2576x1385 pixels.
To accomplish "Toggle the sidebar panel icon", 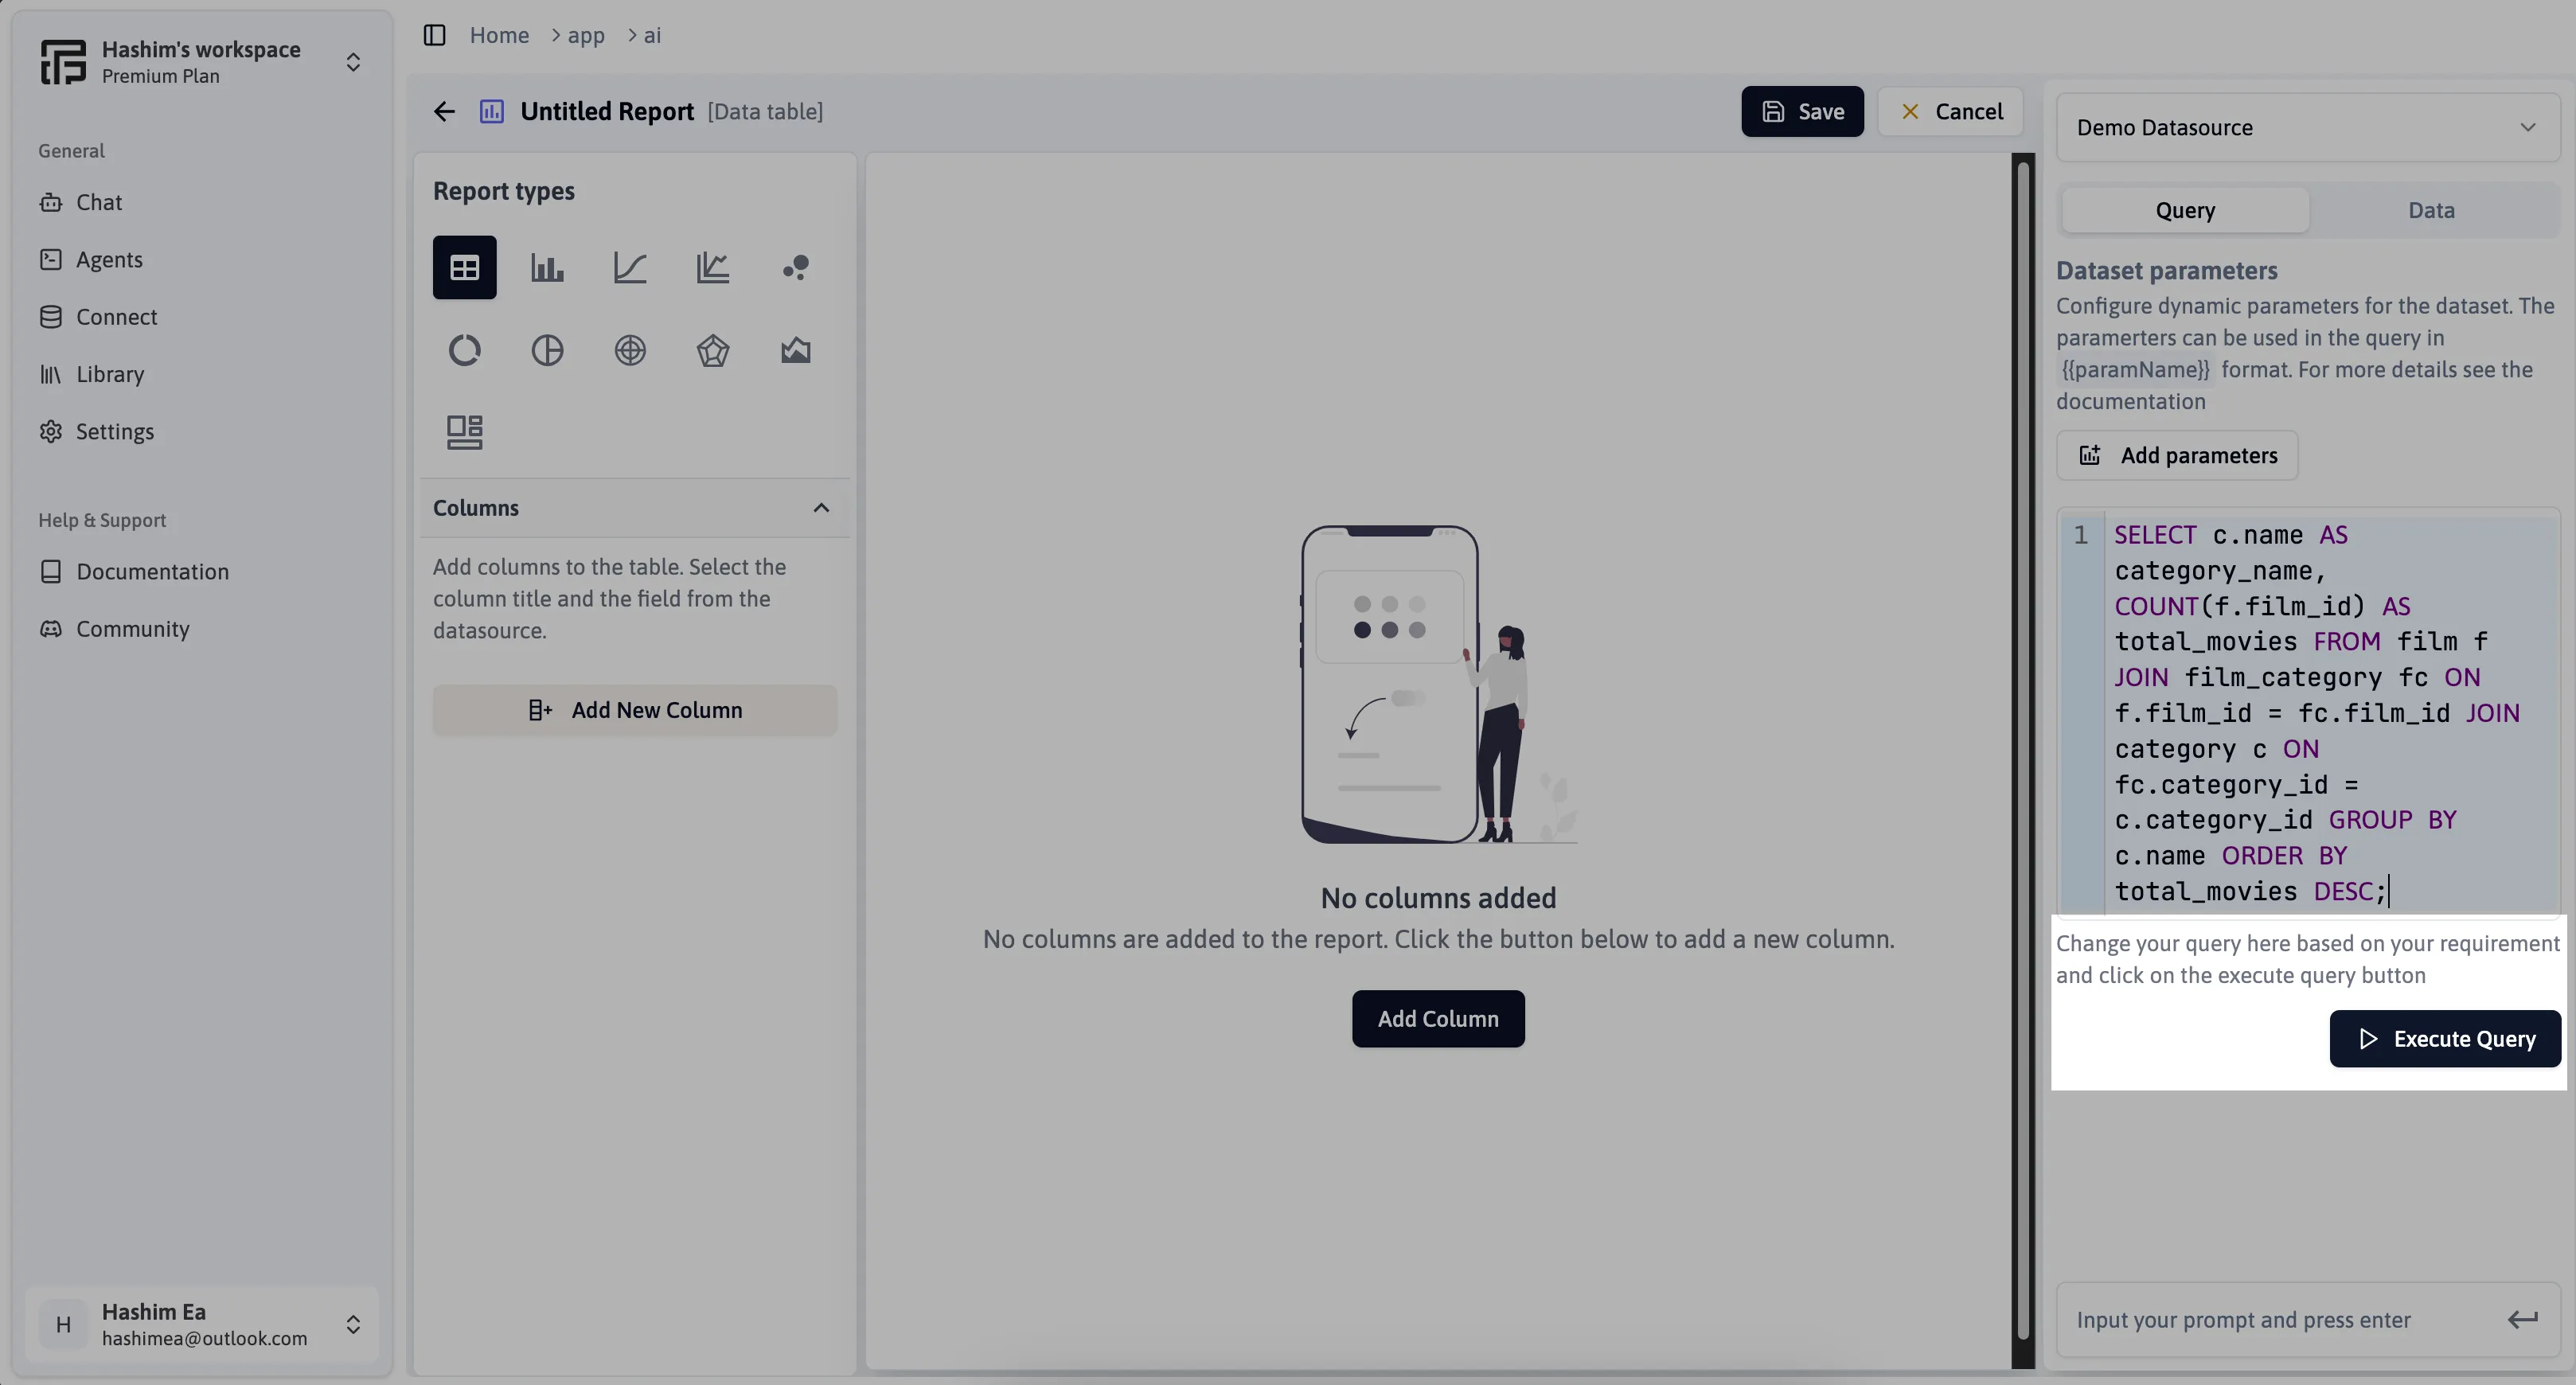I will tap(435, 34).
